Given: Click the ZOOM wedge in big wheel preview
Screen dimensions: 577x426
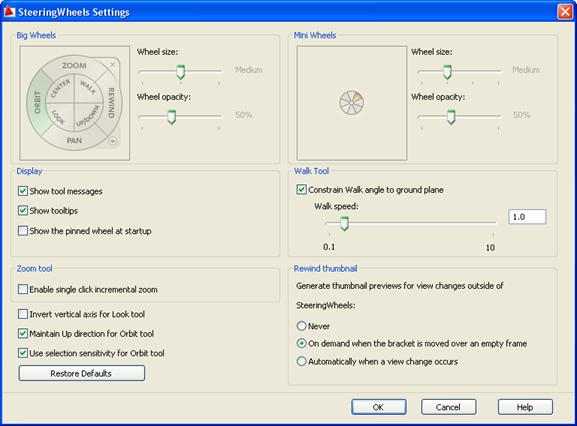Looking at the screenshot, I should (74, 65).
